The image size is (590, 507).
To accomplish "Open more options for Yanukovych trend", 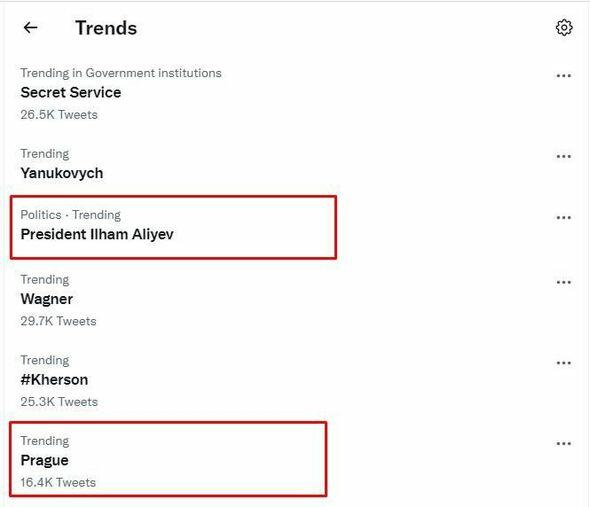I will coord(563,157).
